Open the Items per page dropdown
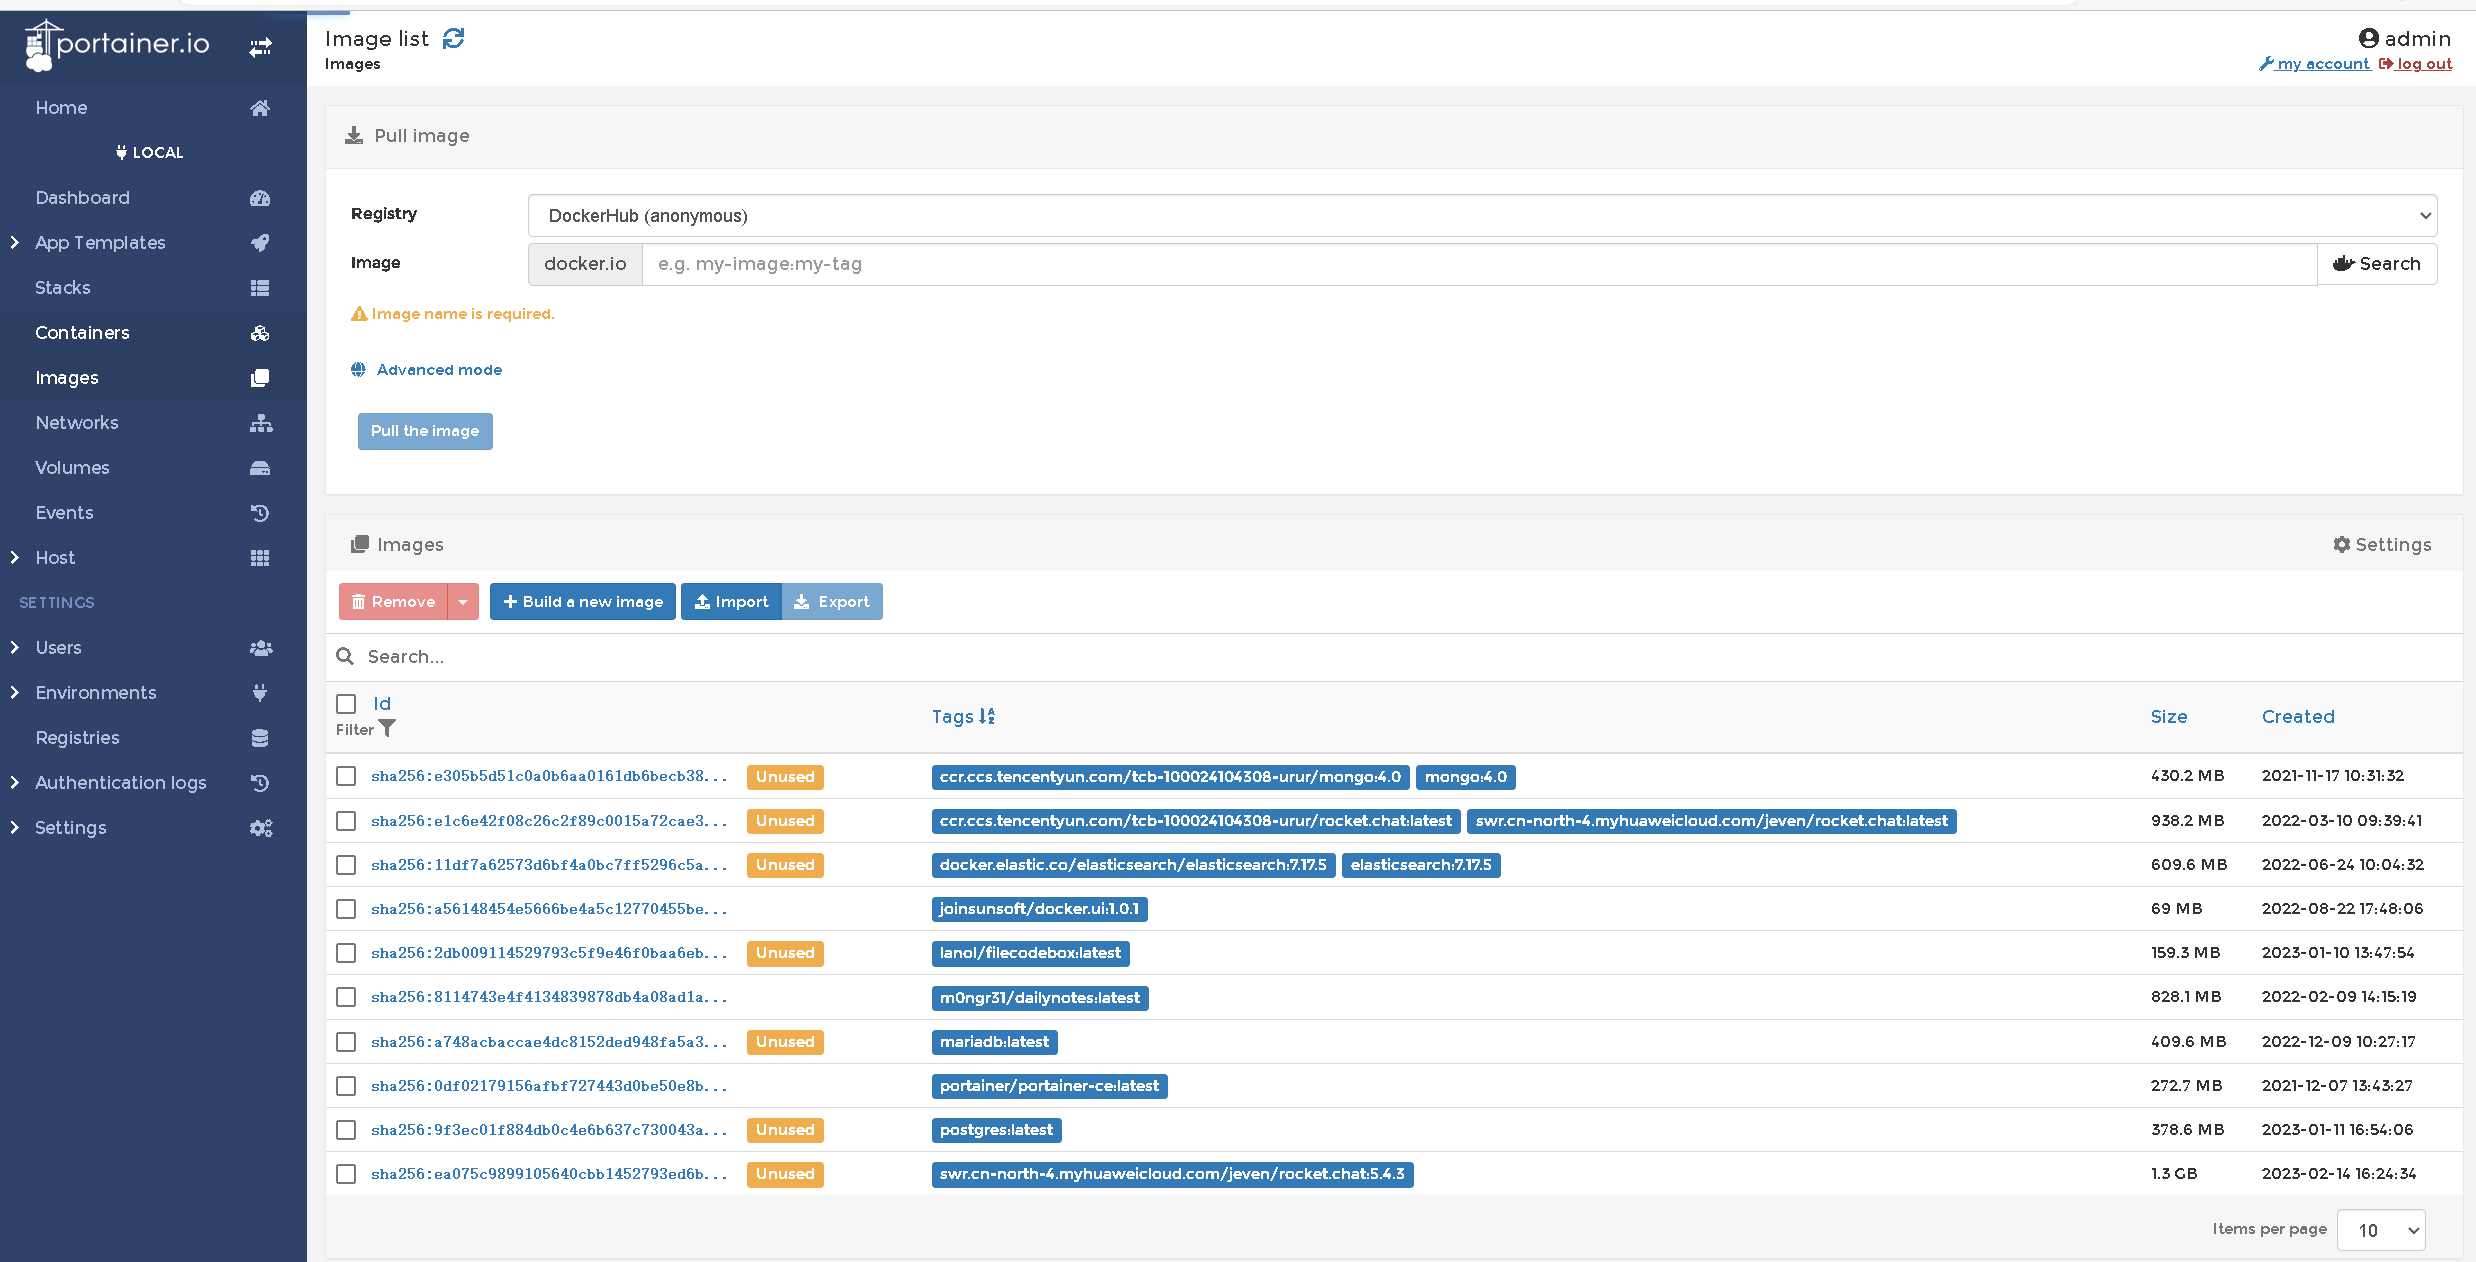This screenshot has height=1262, width=2476. point(2380,1230)
